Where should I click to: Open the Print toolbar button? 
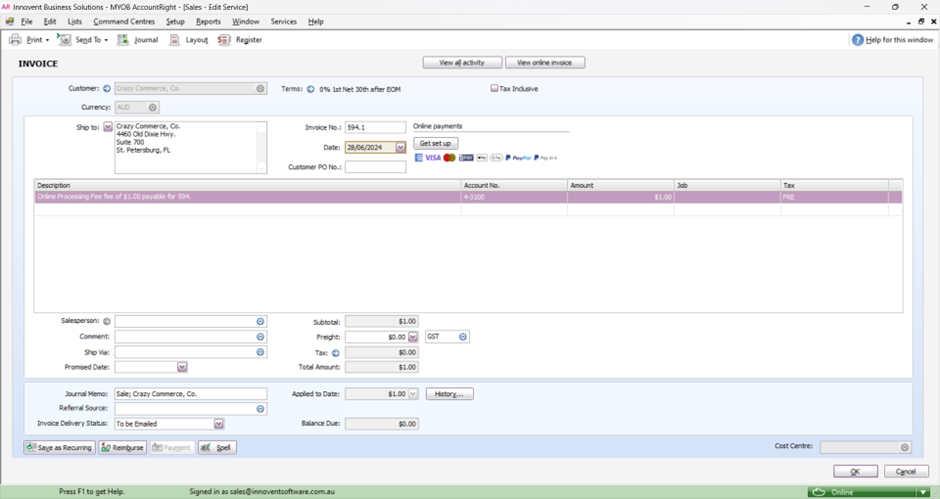[x=28, y=40]
